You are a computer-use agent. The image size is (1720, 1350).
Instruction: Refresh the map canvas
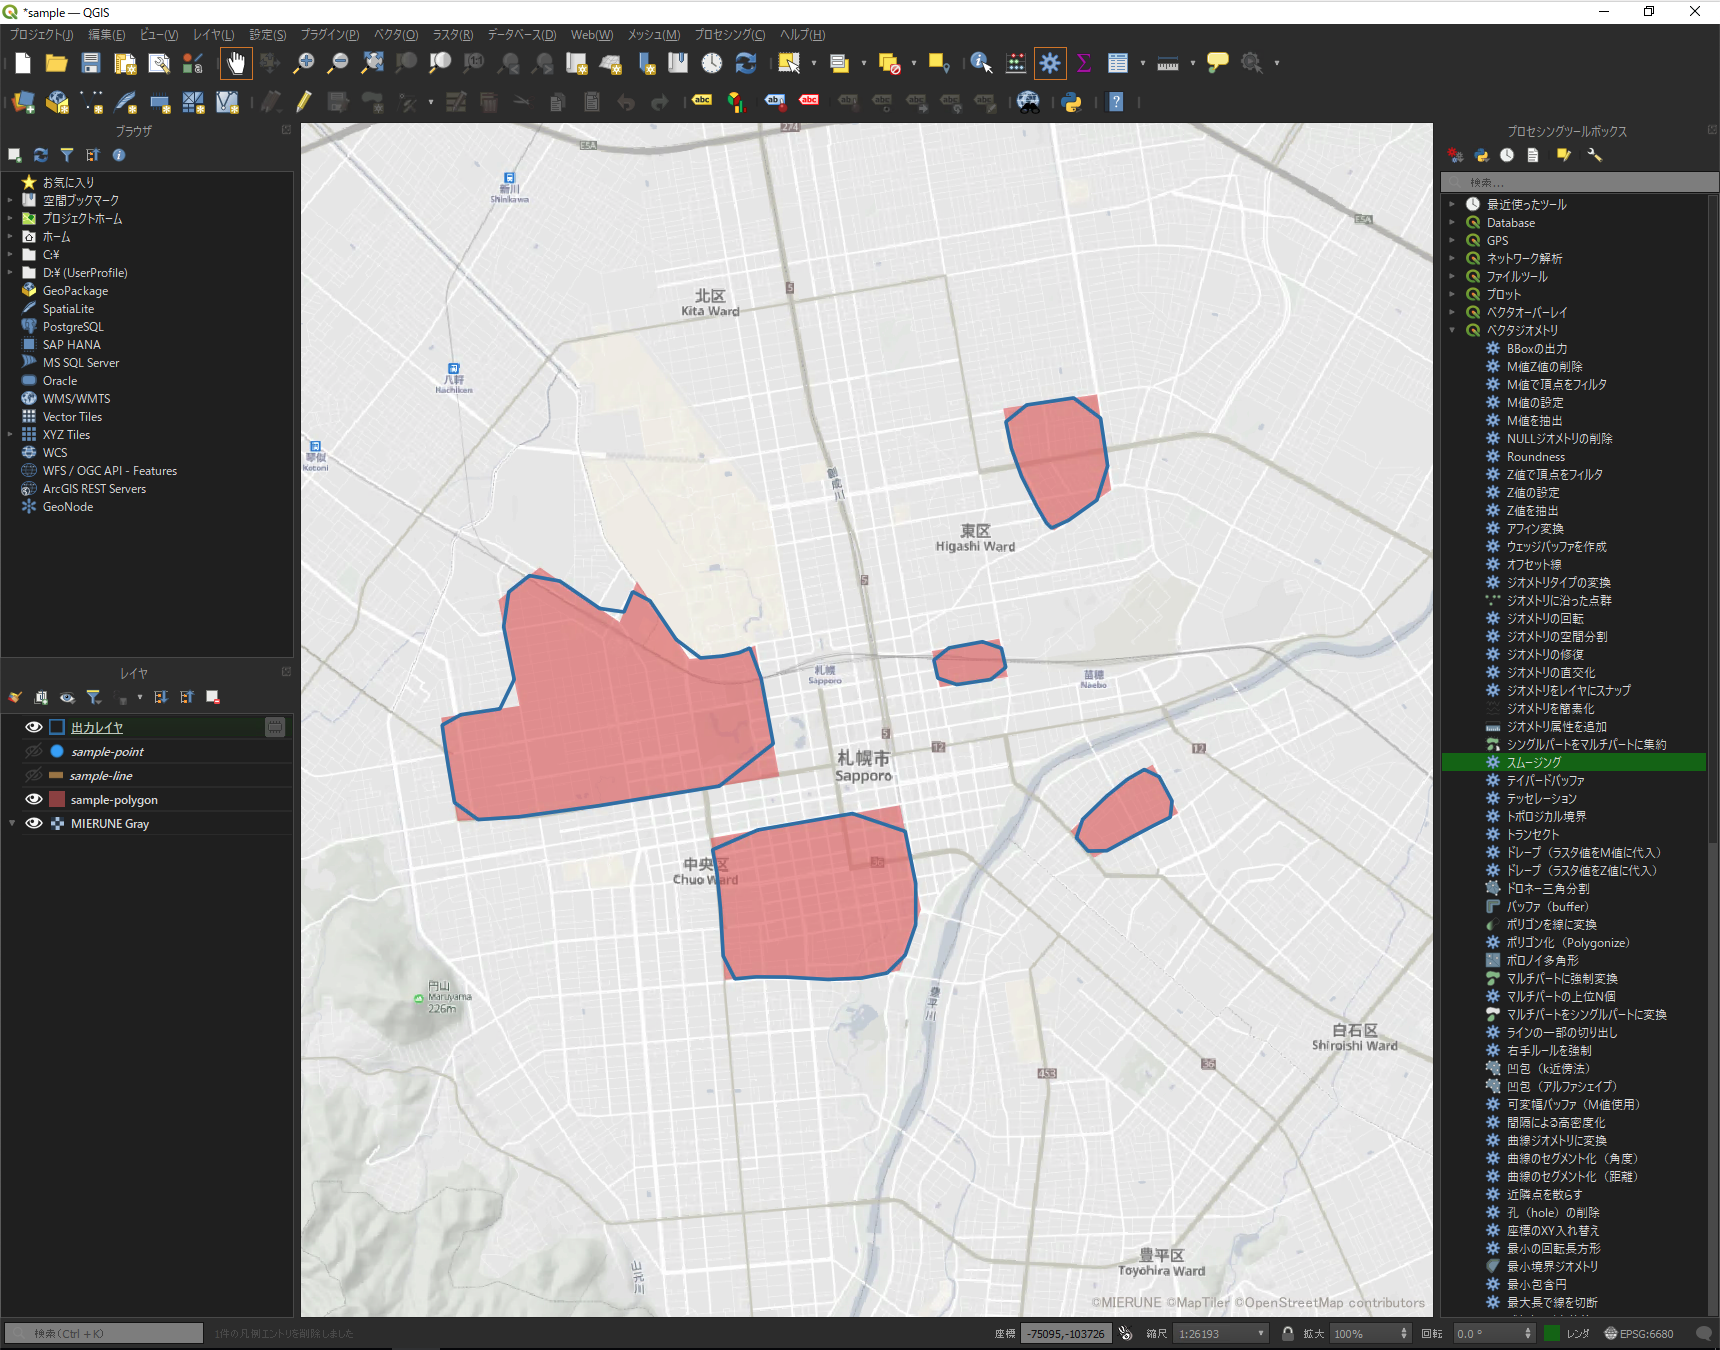click(746, 64)
